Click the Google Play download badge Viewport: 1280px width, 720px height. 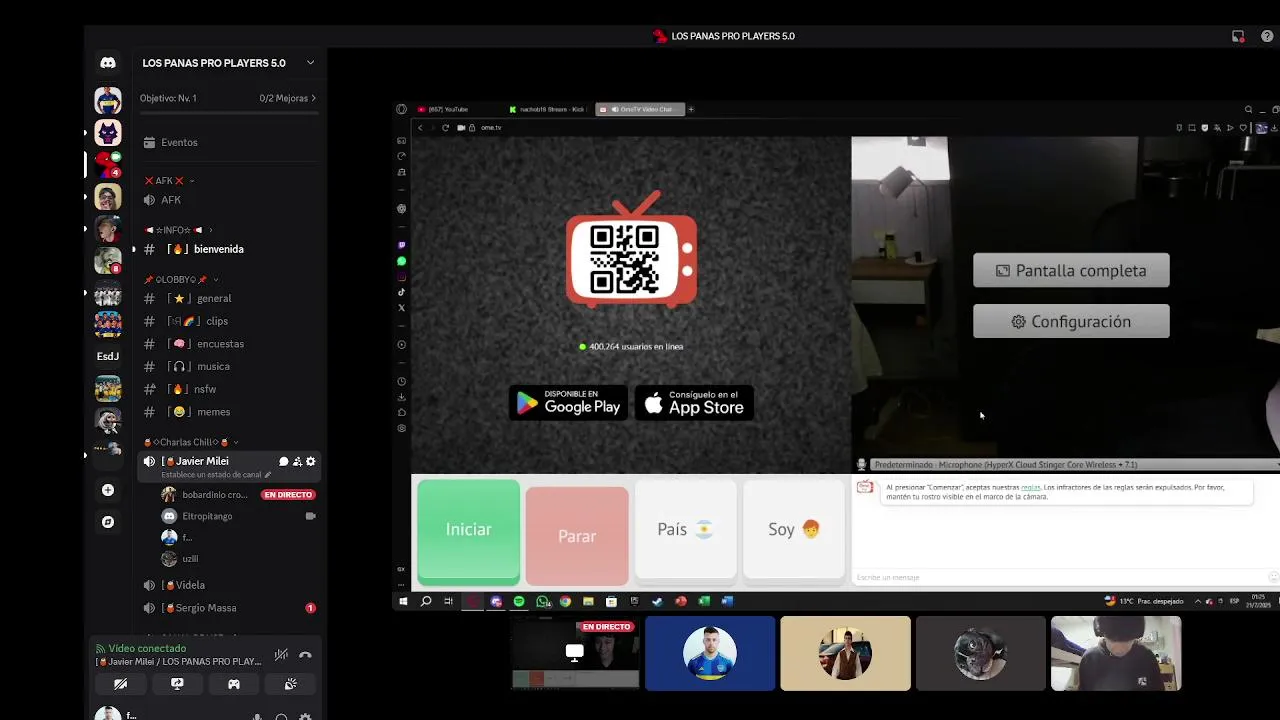(x=569, y=403)
